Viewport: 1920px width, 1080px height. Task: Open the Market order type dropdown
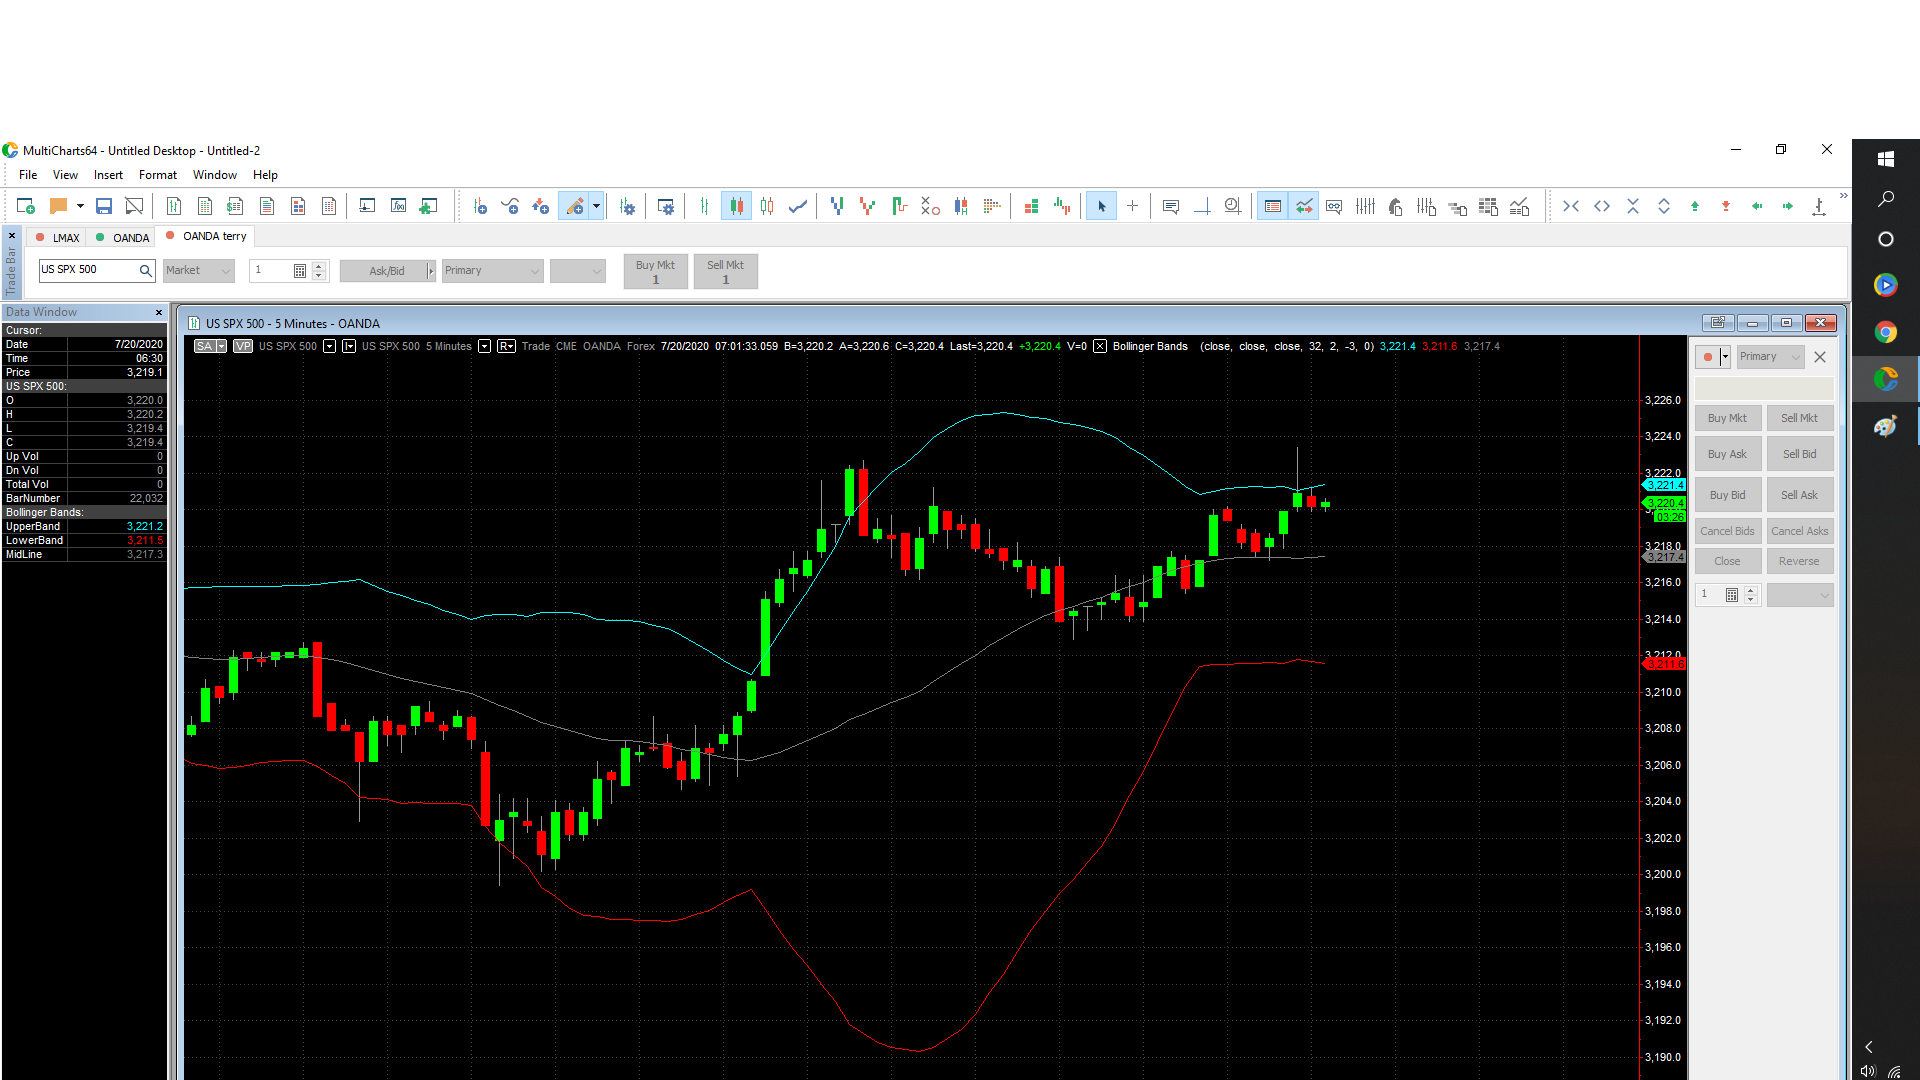pyautogui.click(x=198, y=270)
